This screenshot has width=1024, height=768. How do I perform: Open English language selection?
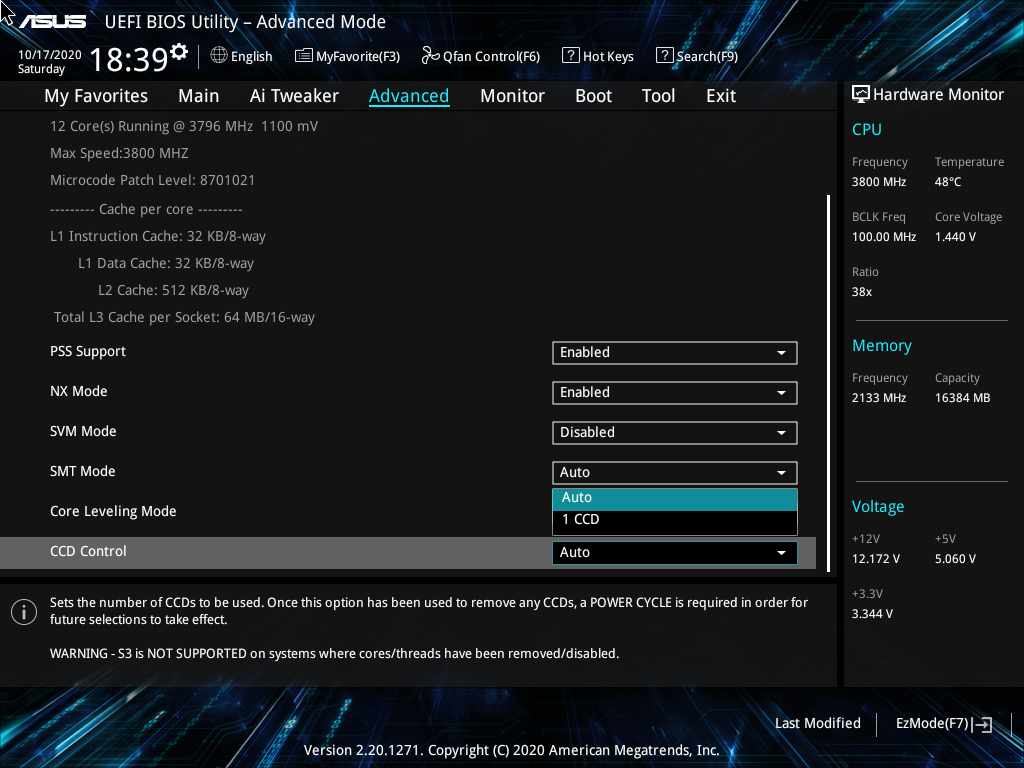[251, 56]
